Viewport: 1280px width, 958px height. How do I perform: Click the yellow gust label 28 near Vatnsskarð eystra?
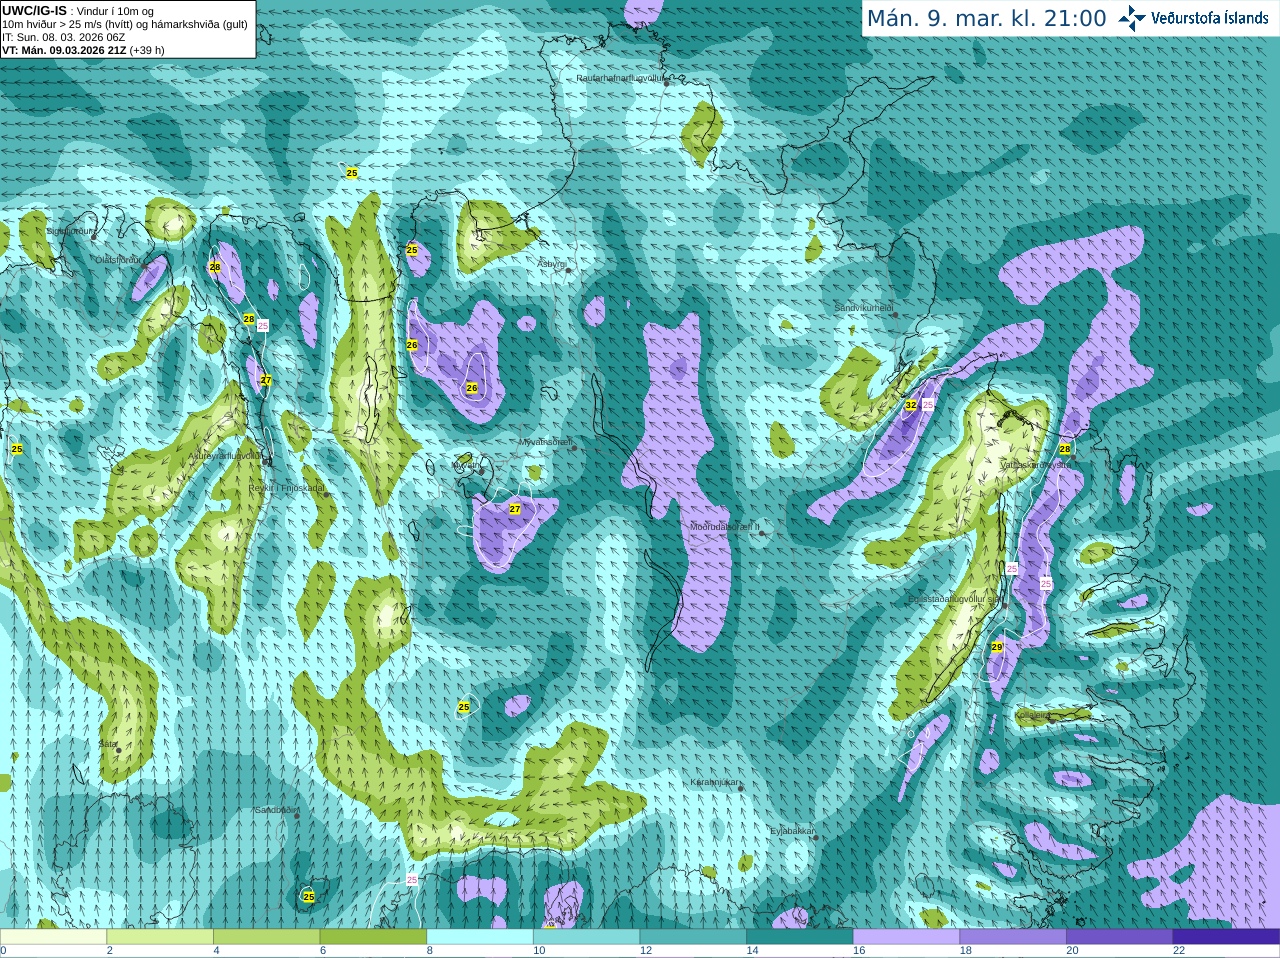point(1065,449)
